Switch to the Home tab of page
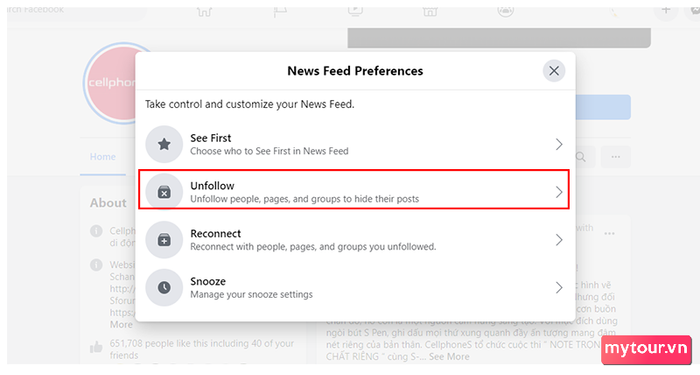This screenshot has width=700, height=375. (x=103, y=157)
